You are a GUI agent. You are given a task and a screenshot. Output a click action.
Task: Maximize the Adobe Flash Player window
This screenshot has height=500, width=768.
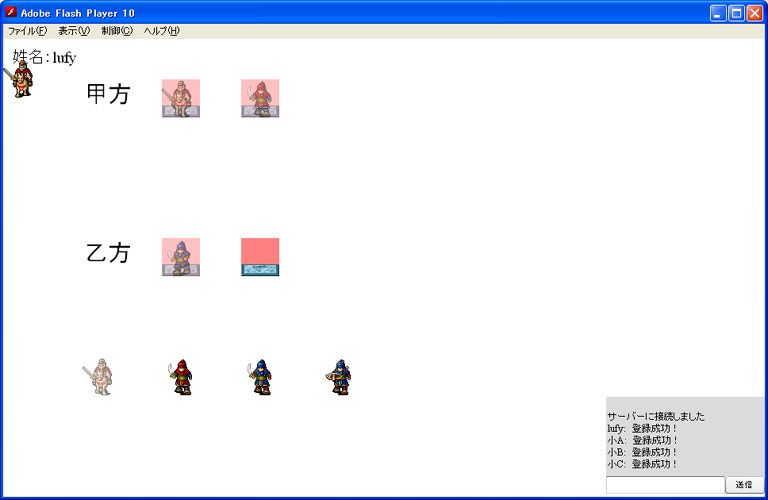pyautogui.click(x=737, y=13)
